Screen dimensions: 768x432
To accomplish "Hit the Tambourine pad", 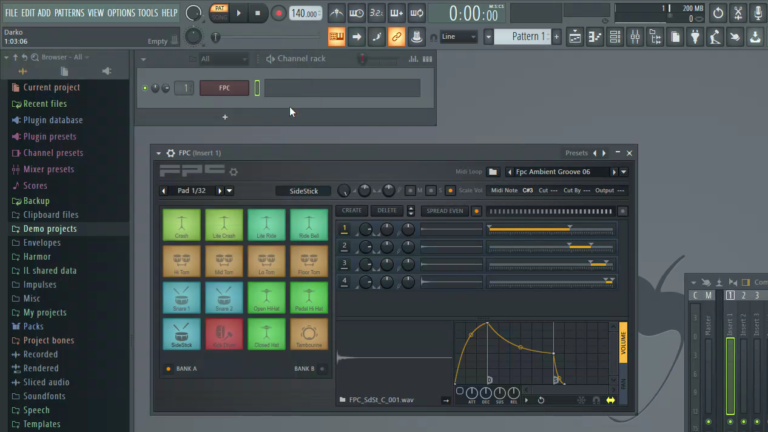I will [x=308, y=333].
